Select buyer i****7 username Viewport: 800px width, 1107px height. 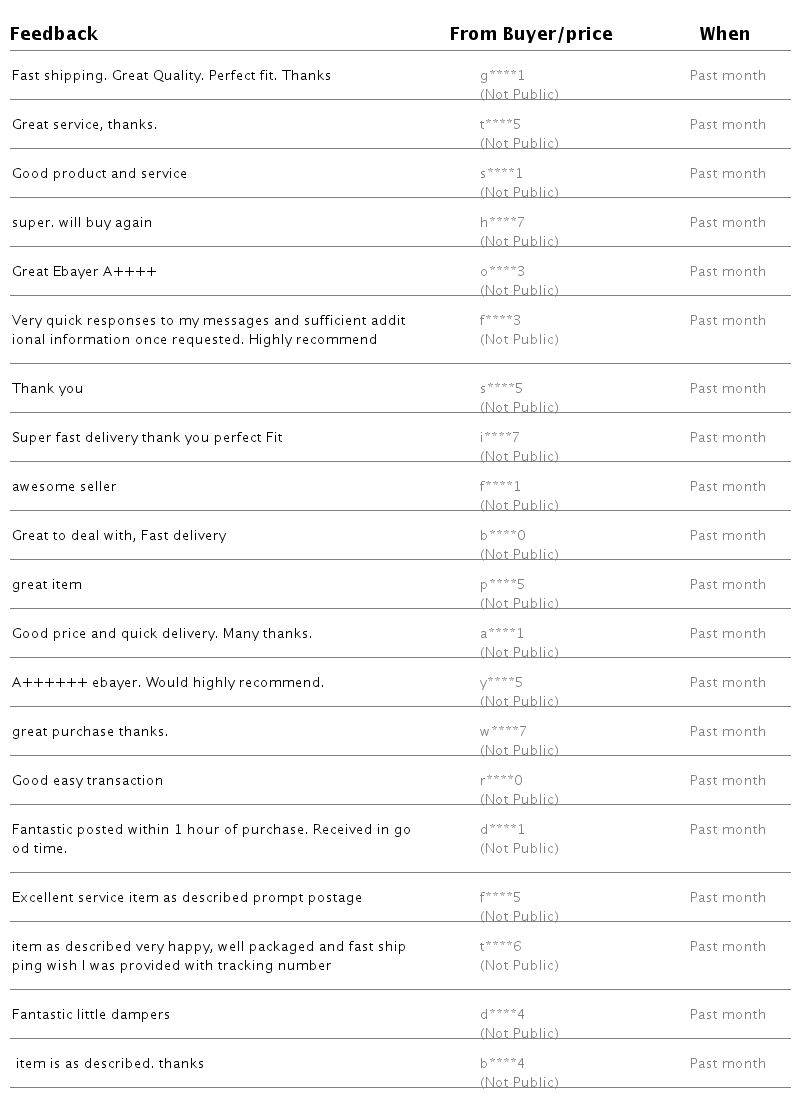pos(499,438)
